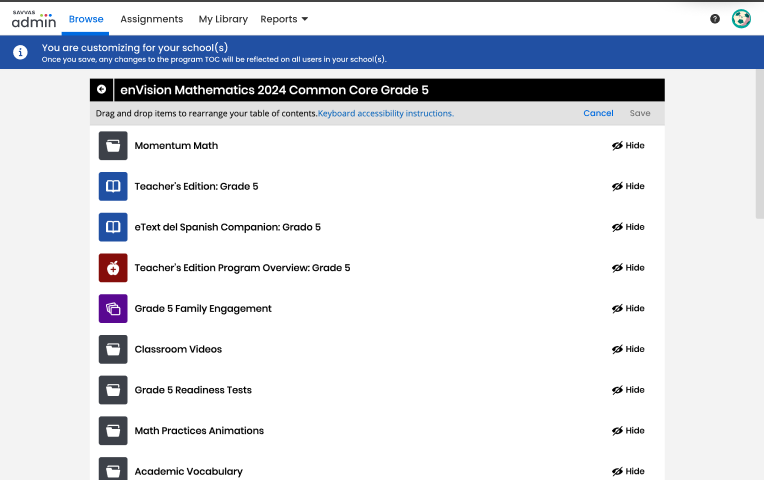Open the Reports dropdown menu
This screenshot has width=764, height=480.
pyautogui.click(x=284, y=19)
